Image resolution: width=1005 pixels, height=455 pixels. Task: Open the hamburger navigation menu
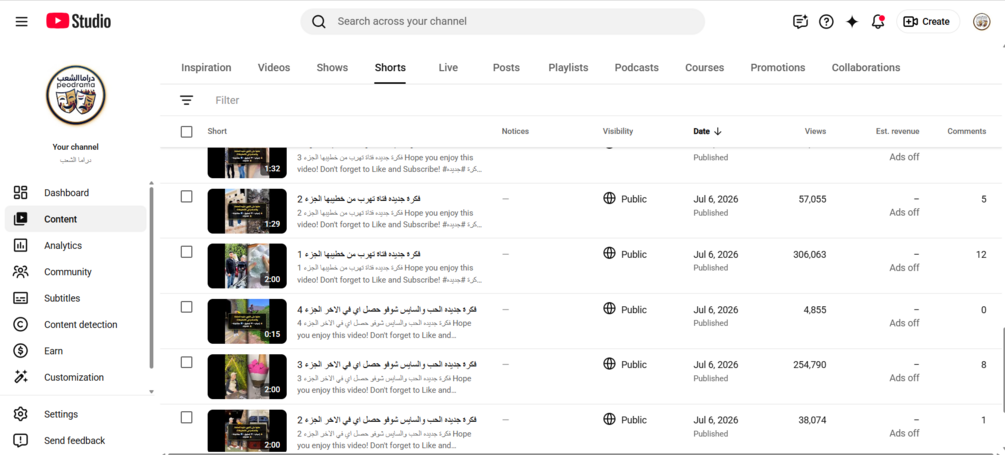[22, 22]
